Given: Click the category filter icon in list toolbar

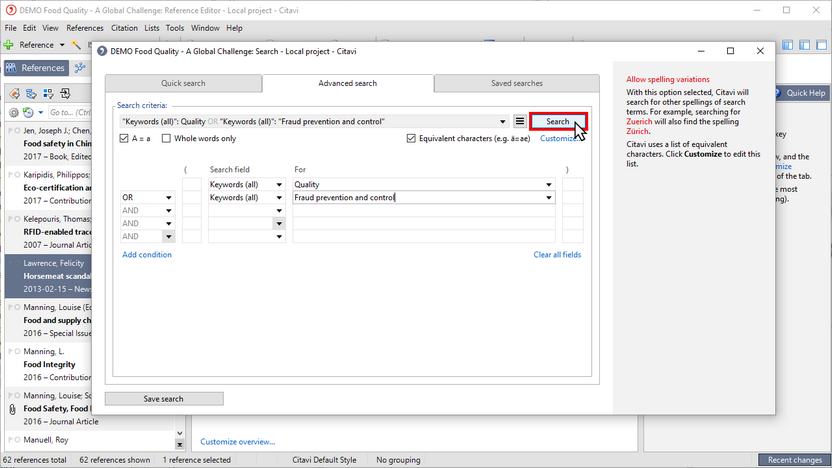Looking at the screenshot, I should point(31,94).
